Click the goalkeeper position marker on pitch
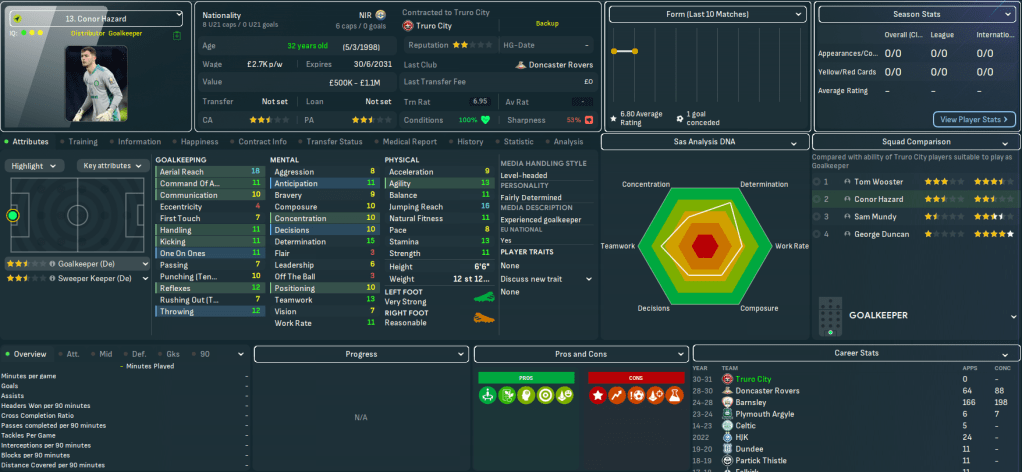Screen dimensions: 1022x472 13,215
